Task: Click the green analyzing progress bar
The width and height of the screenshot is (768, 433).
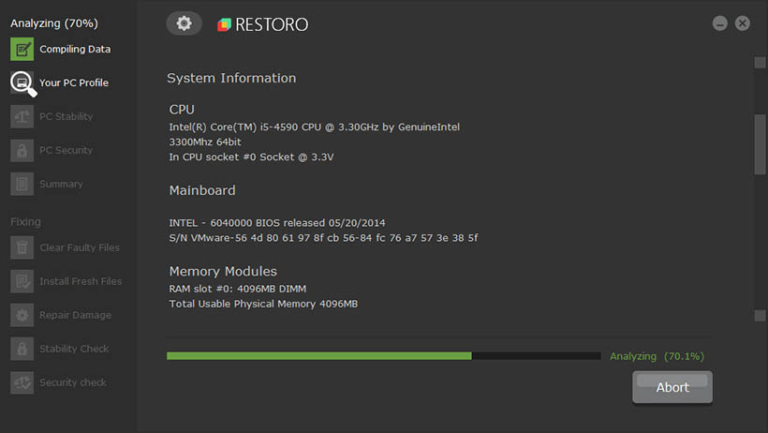Action: [x=318, y=356]
